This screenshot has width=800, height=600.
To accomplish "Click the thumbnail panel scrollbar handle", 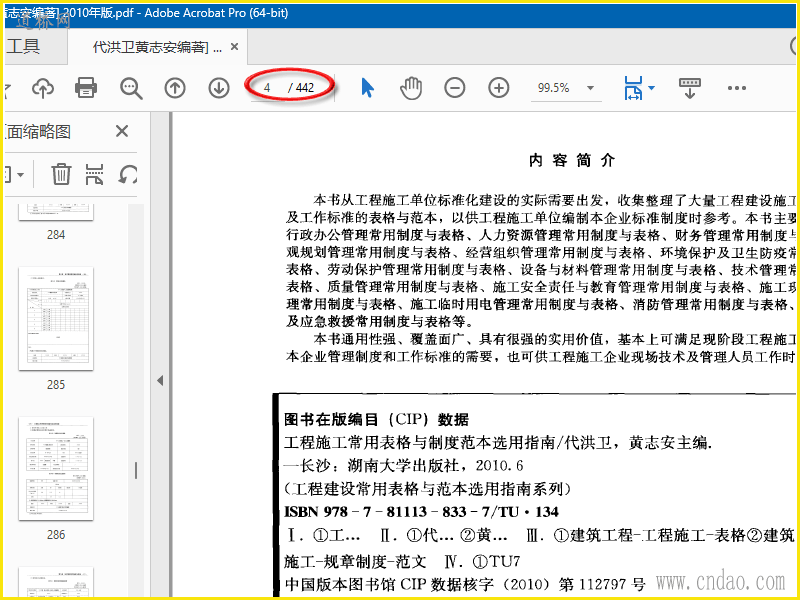I will point(136,470).
